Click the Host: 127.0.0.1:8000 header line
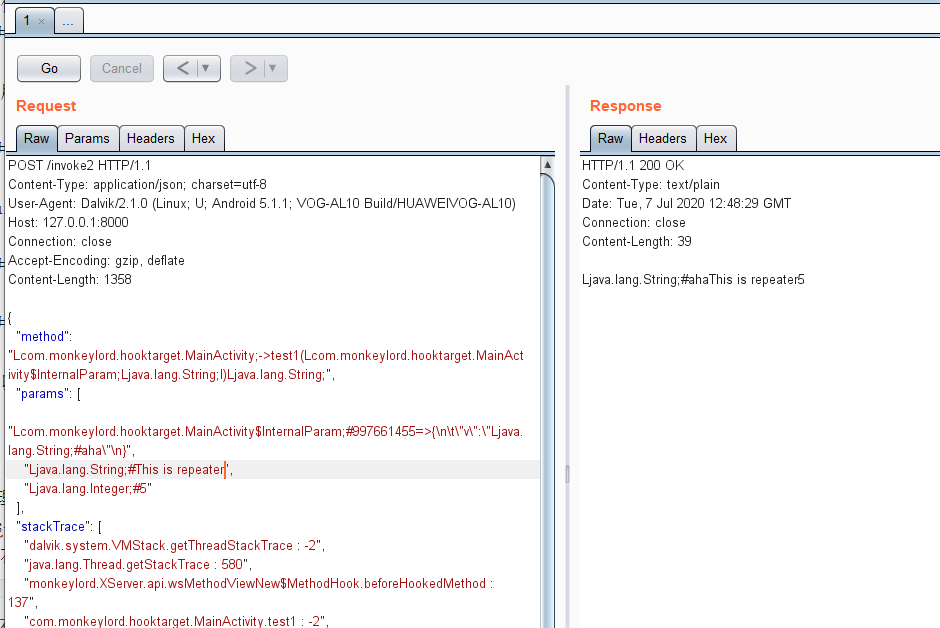Screen dimensions: 940x628 68,222
